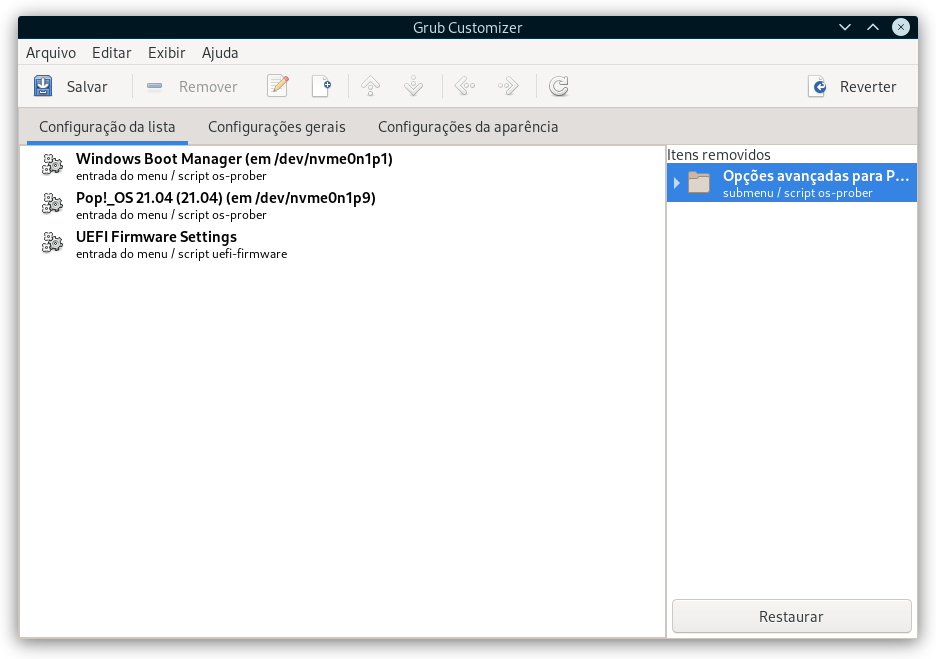936x659 pixels.
Task: Open the Arquivo menu
Action: coord(51,53)
